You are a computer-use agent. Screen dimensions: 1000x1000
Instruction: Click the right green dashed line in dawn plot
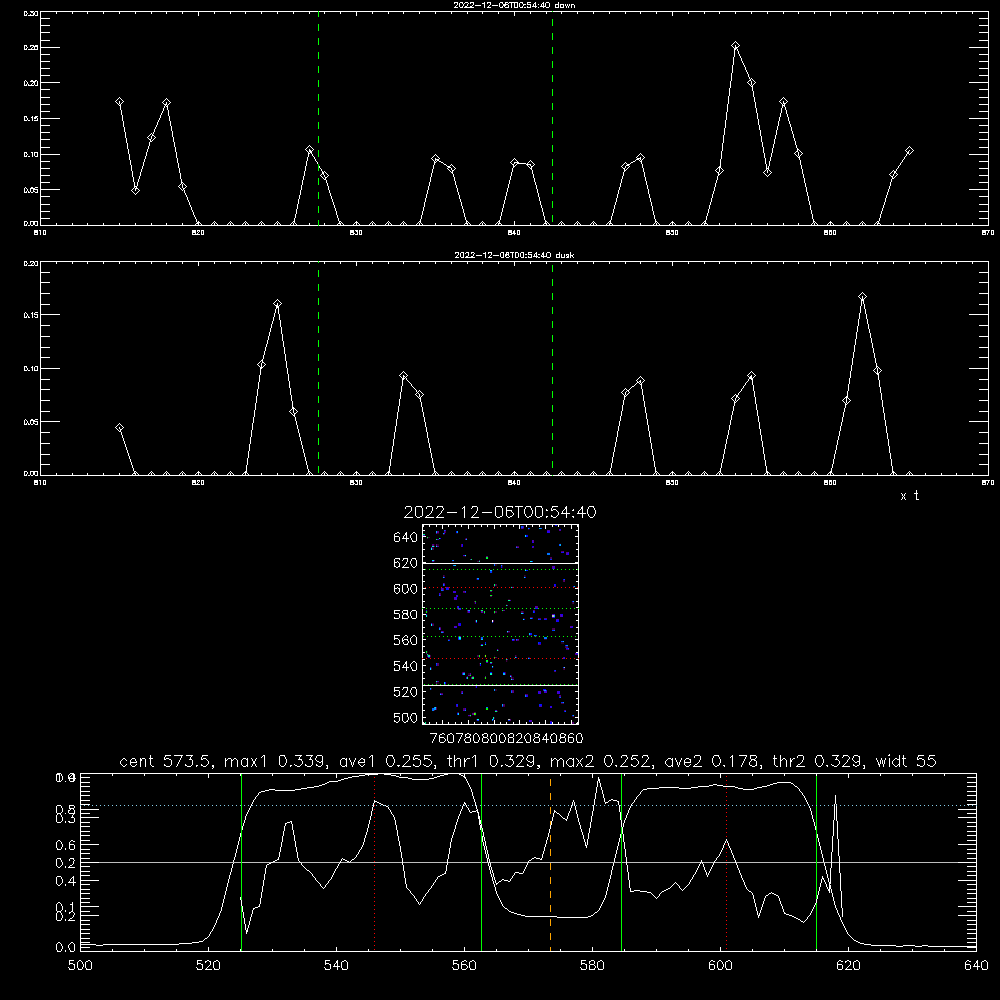pos(552,118)
